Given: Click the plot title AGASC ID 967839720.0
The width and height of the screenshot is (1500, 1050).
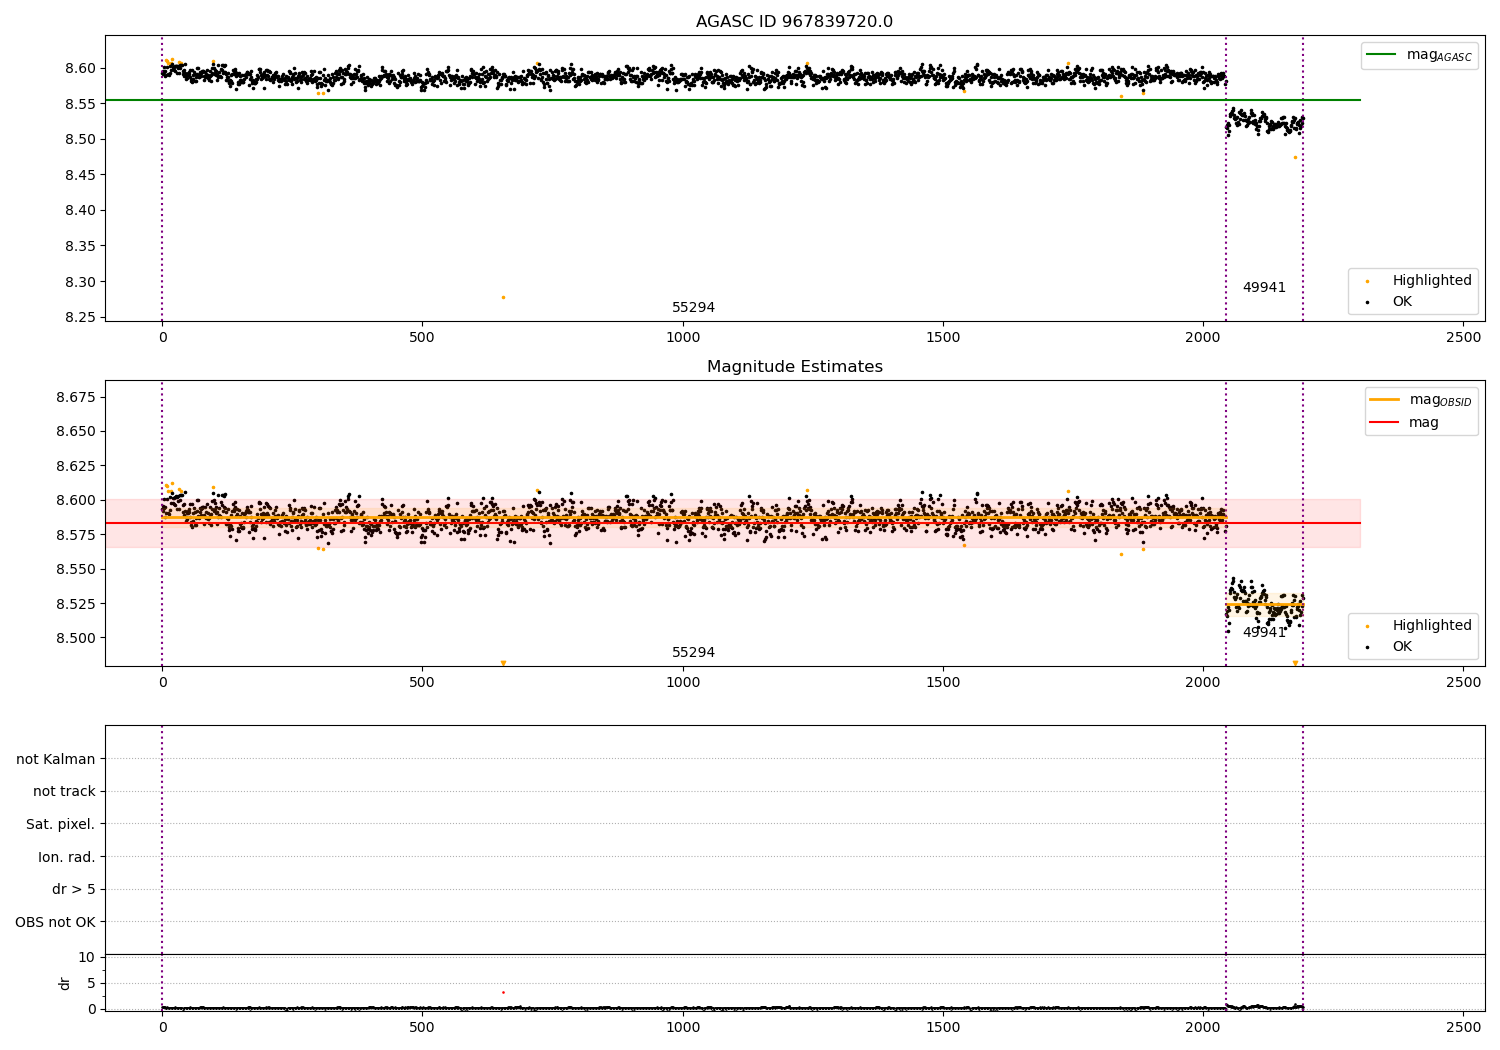Looking at the screenshot, I should (794, 22).
